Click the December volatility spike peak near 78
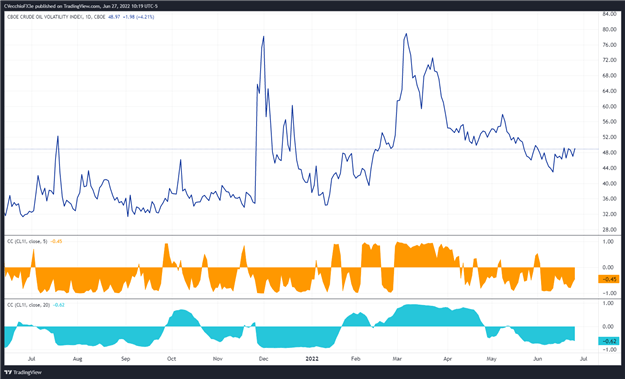This screenshot has width=625, height=379. pyautogui.click(x=263, y=37)
